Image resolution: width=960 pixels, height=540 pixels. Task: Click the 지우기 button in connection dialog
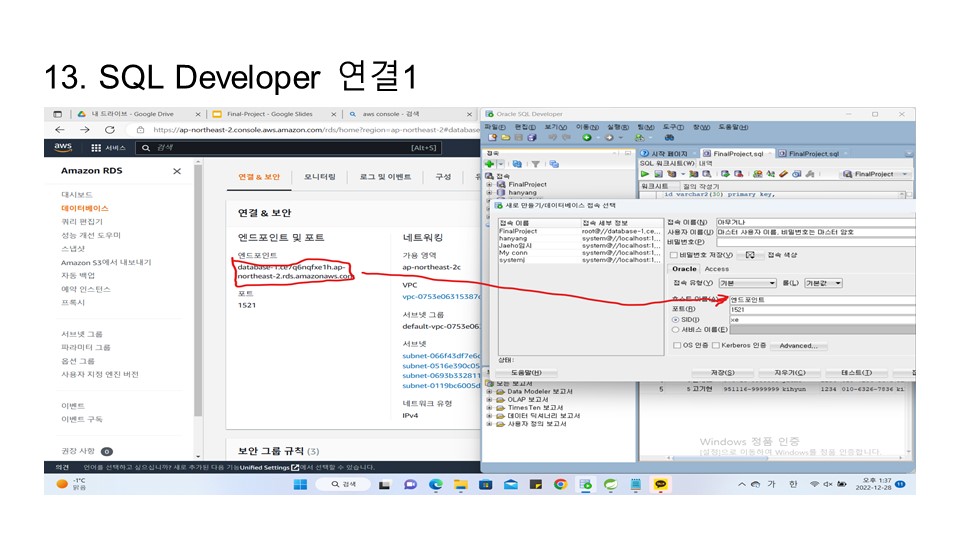pos(790,373)
